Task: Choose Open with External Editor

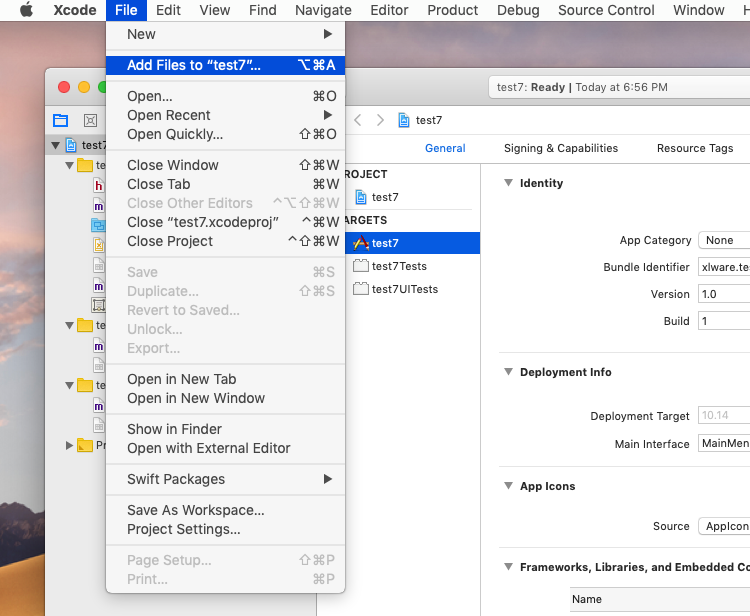Action: click(225, 448)
